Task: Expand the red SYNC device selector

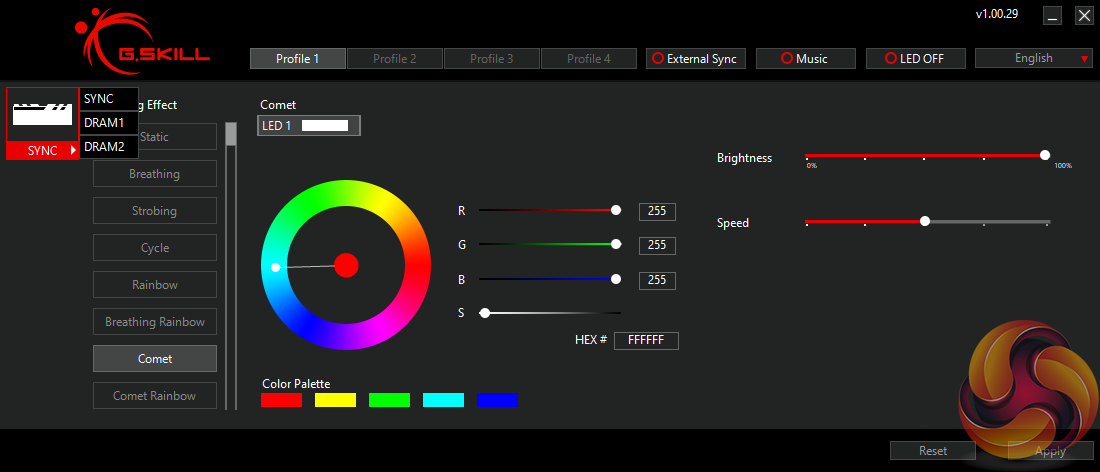Action: (43, 150)
